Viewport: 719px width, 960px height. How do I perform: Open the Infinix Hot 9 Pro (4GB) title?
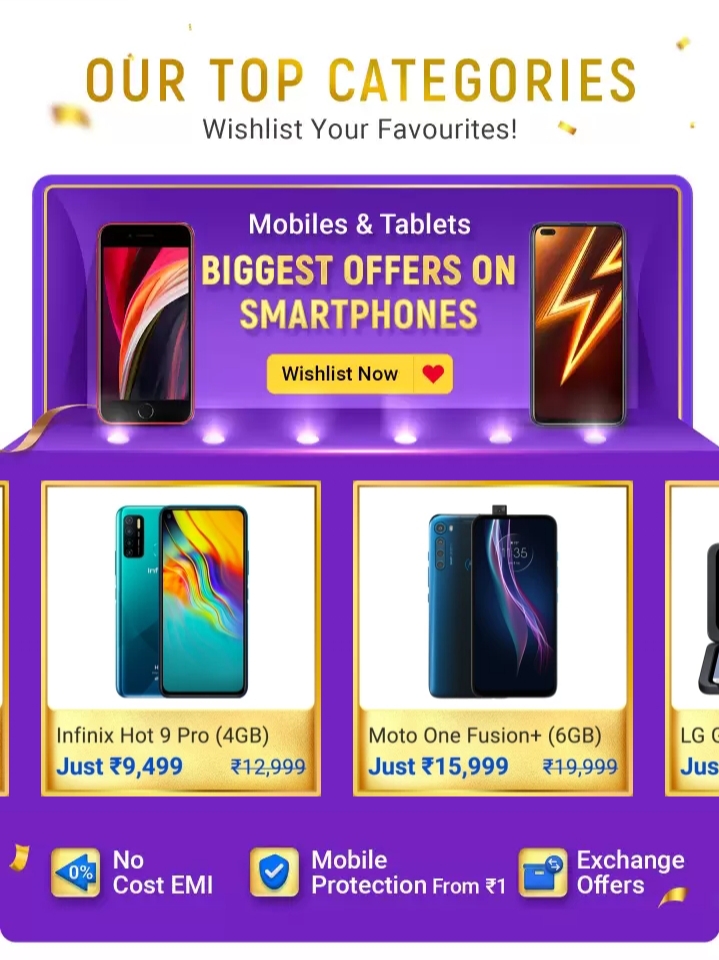click(162, 735)
